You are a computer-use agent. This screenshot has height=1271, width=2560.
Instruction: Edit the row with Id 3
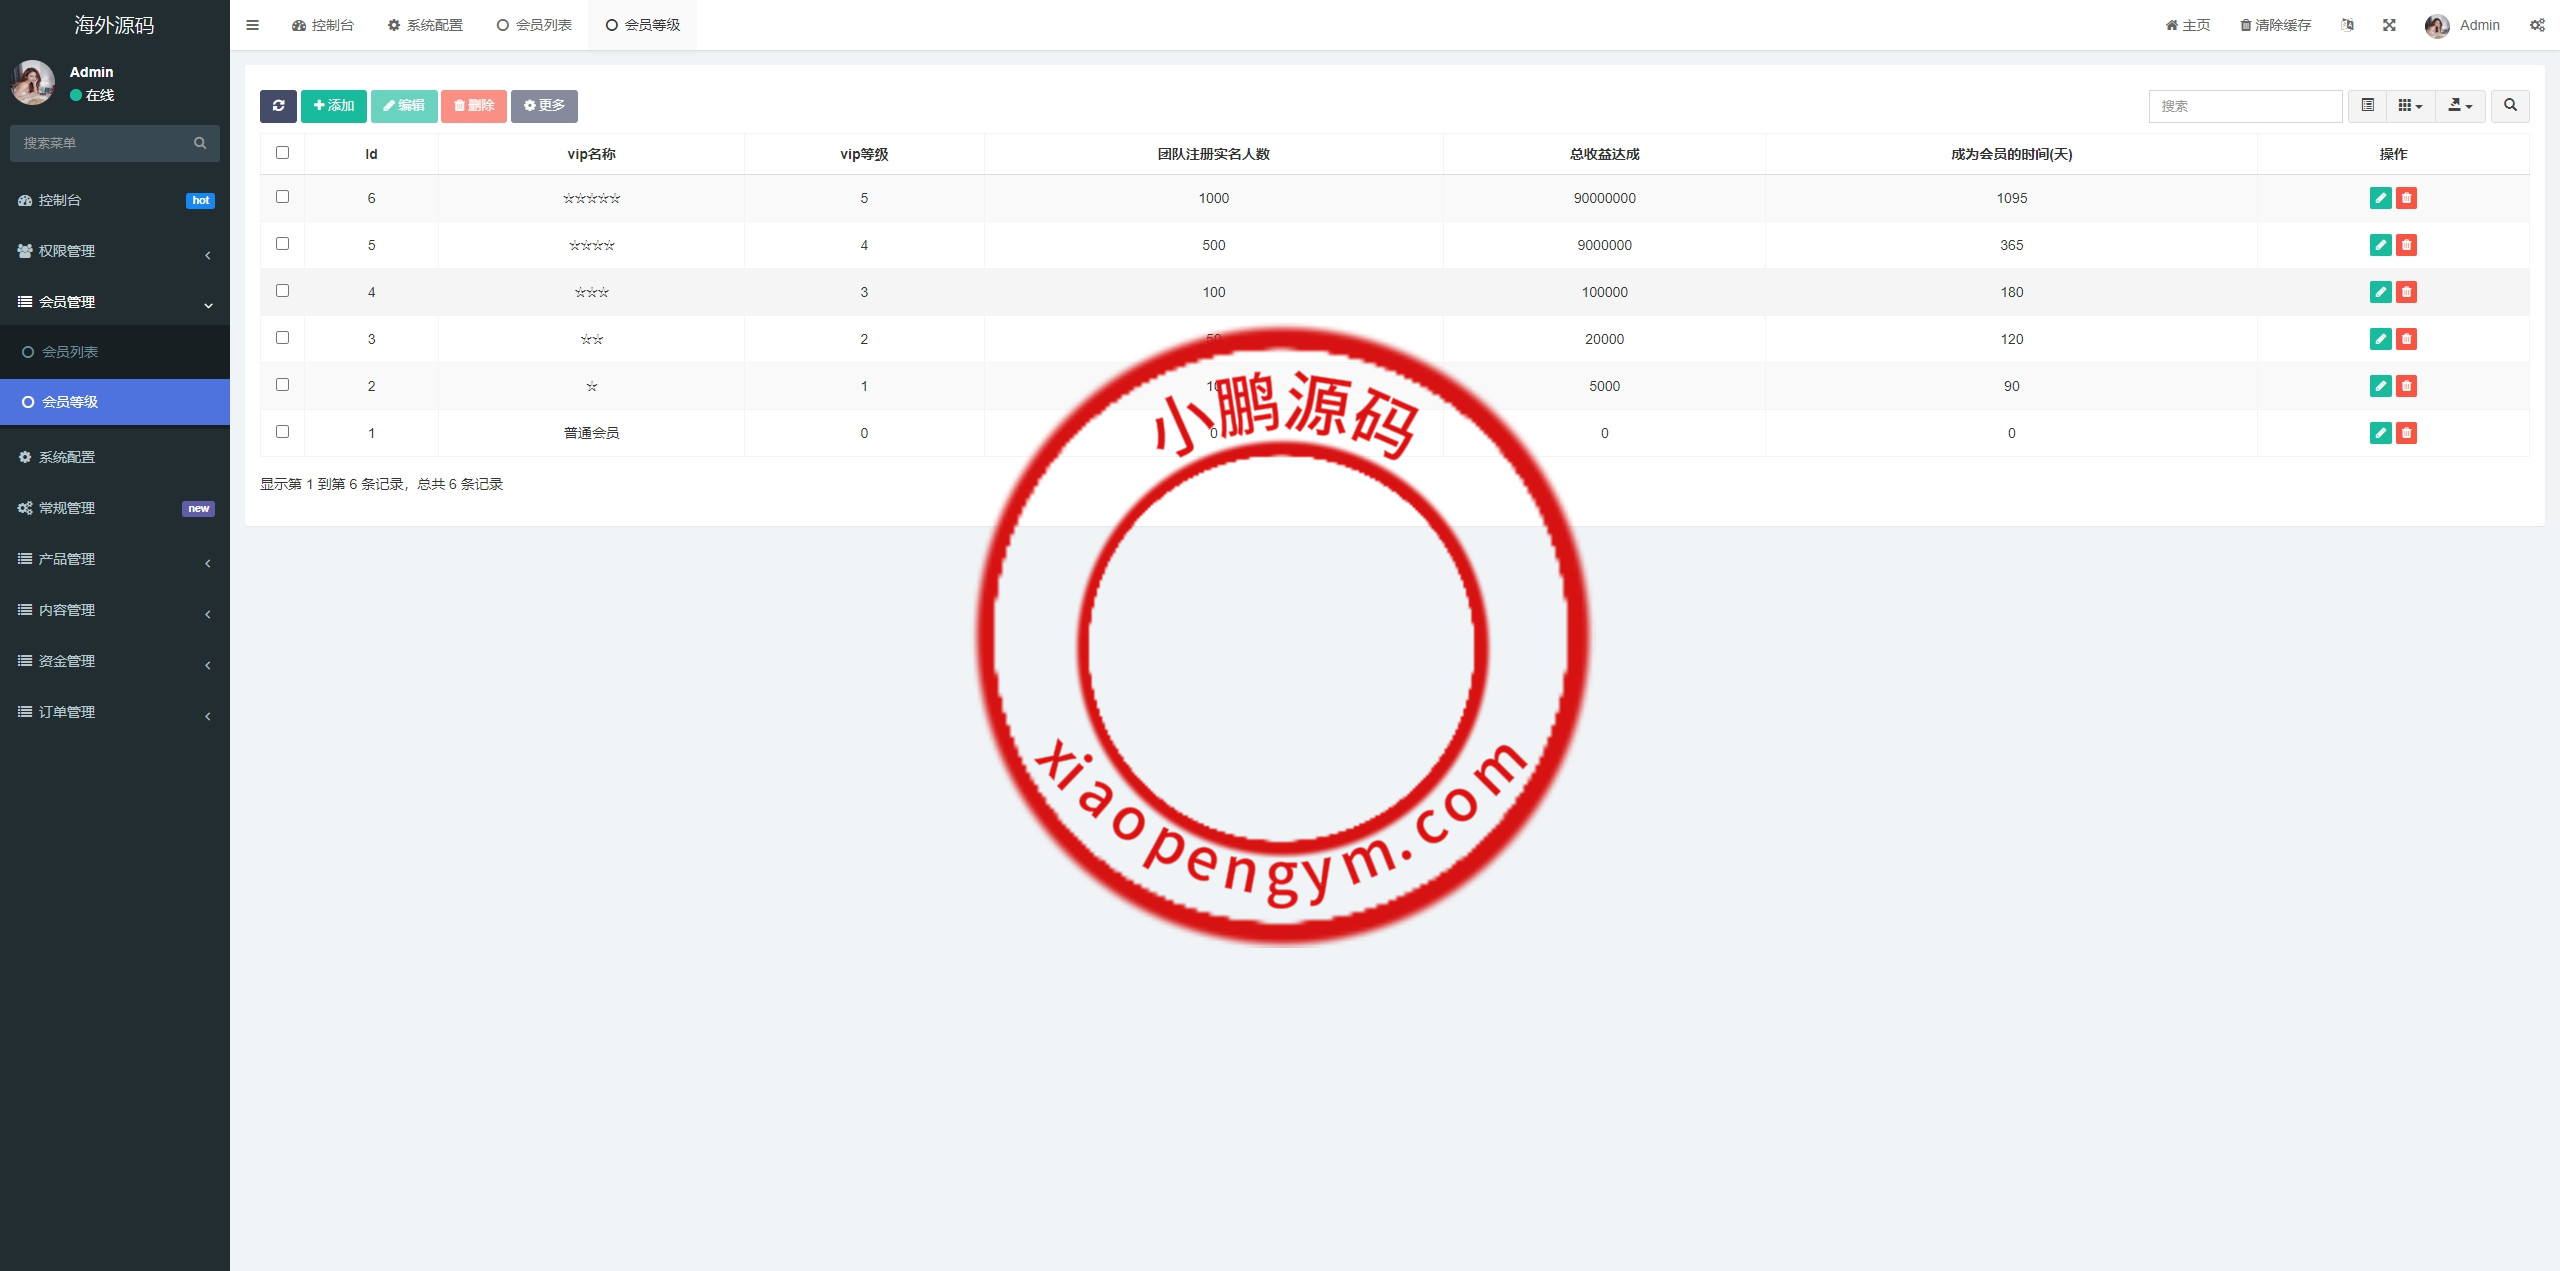pyautogui.click(x=2380, y=339)
